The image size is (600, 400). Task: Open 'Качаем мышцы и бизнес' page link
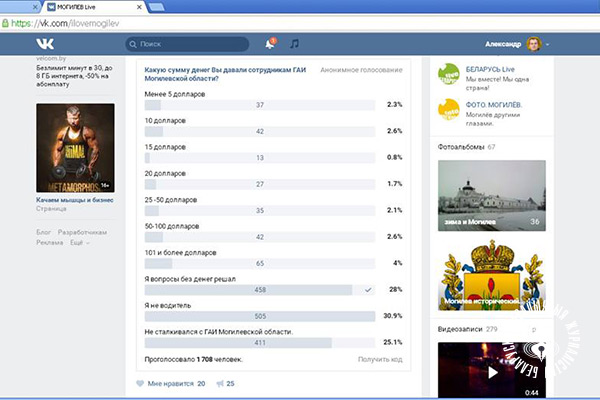(x=74, y=199)
